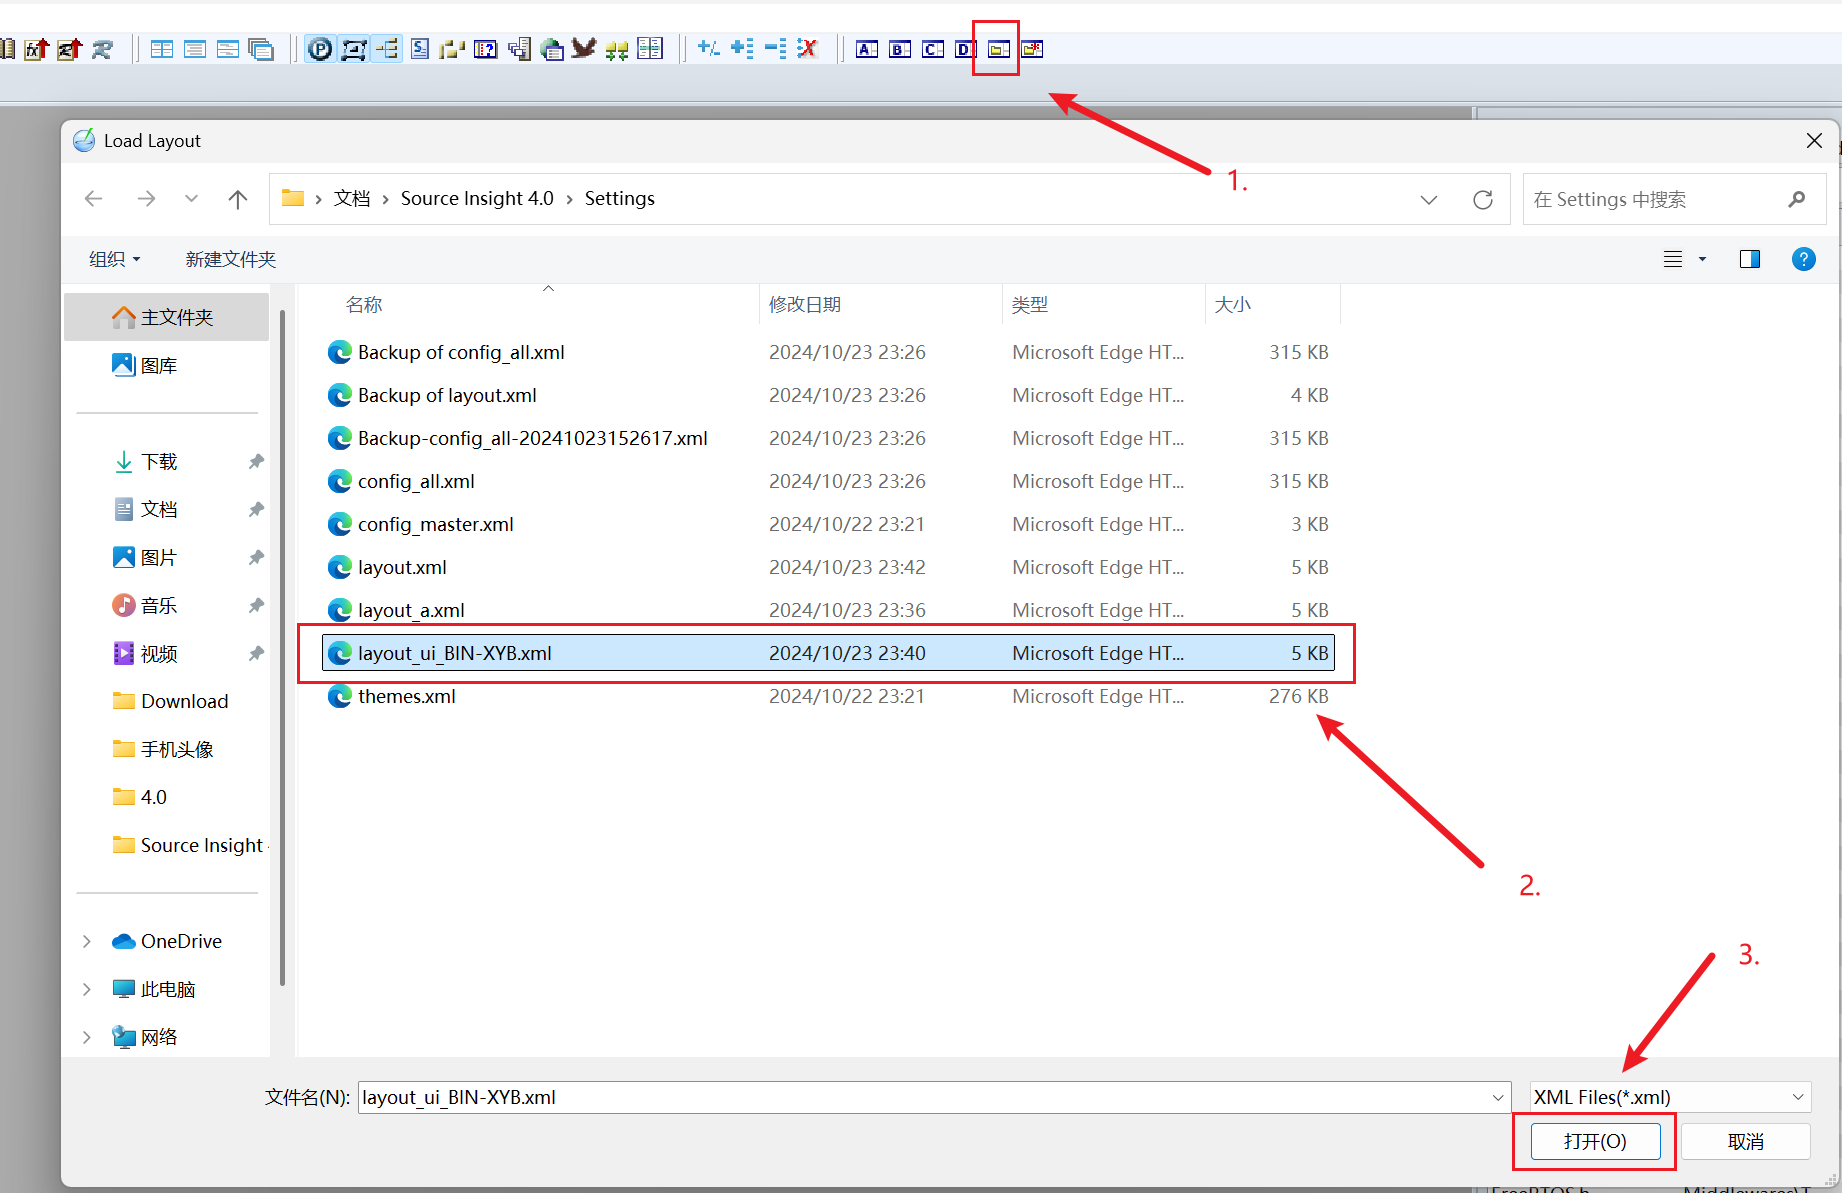Toggle the preview pane button

(x=1750, y=260)
